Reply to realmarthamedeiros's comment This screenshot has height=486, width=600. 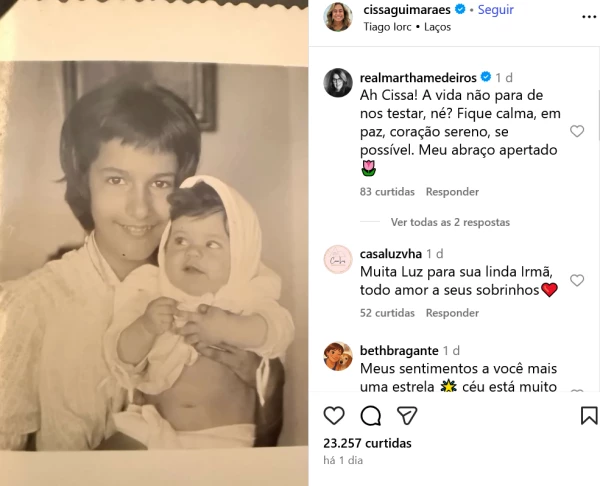coord(452,192)
